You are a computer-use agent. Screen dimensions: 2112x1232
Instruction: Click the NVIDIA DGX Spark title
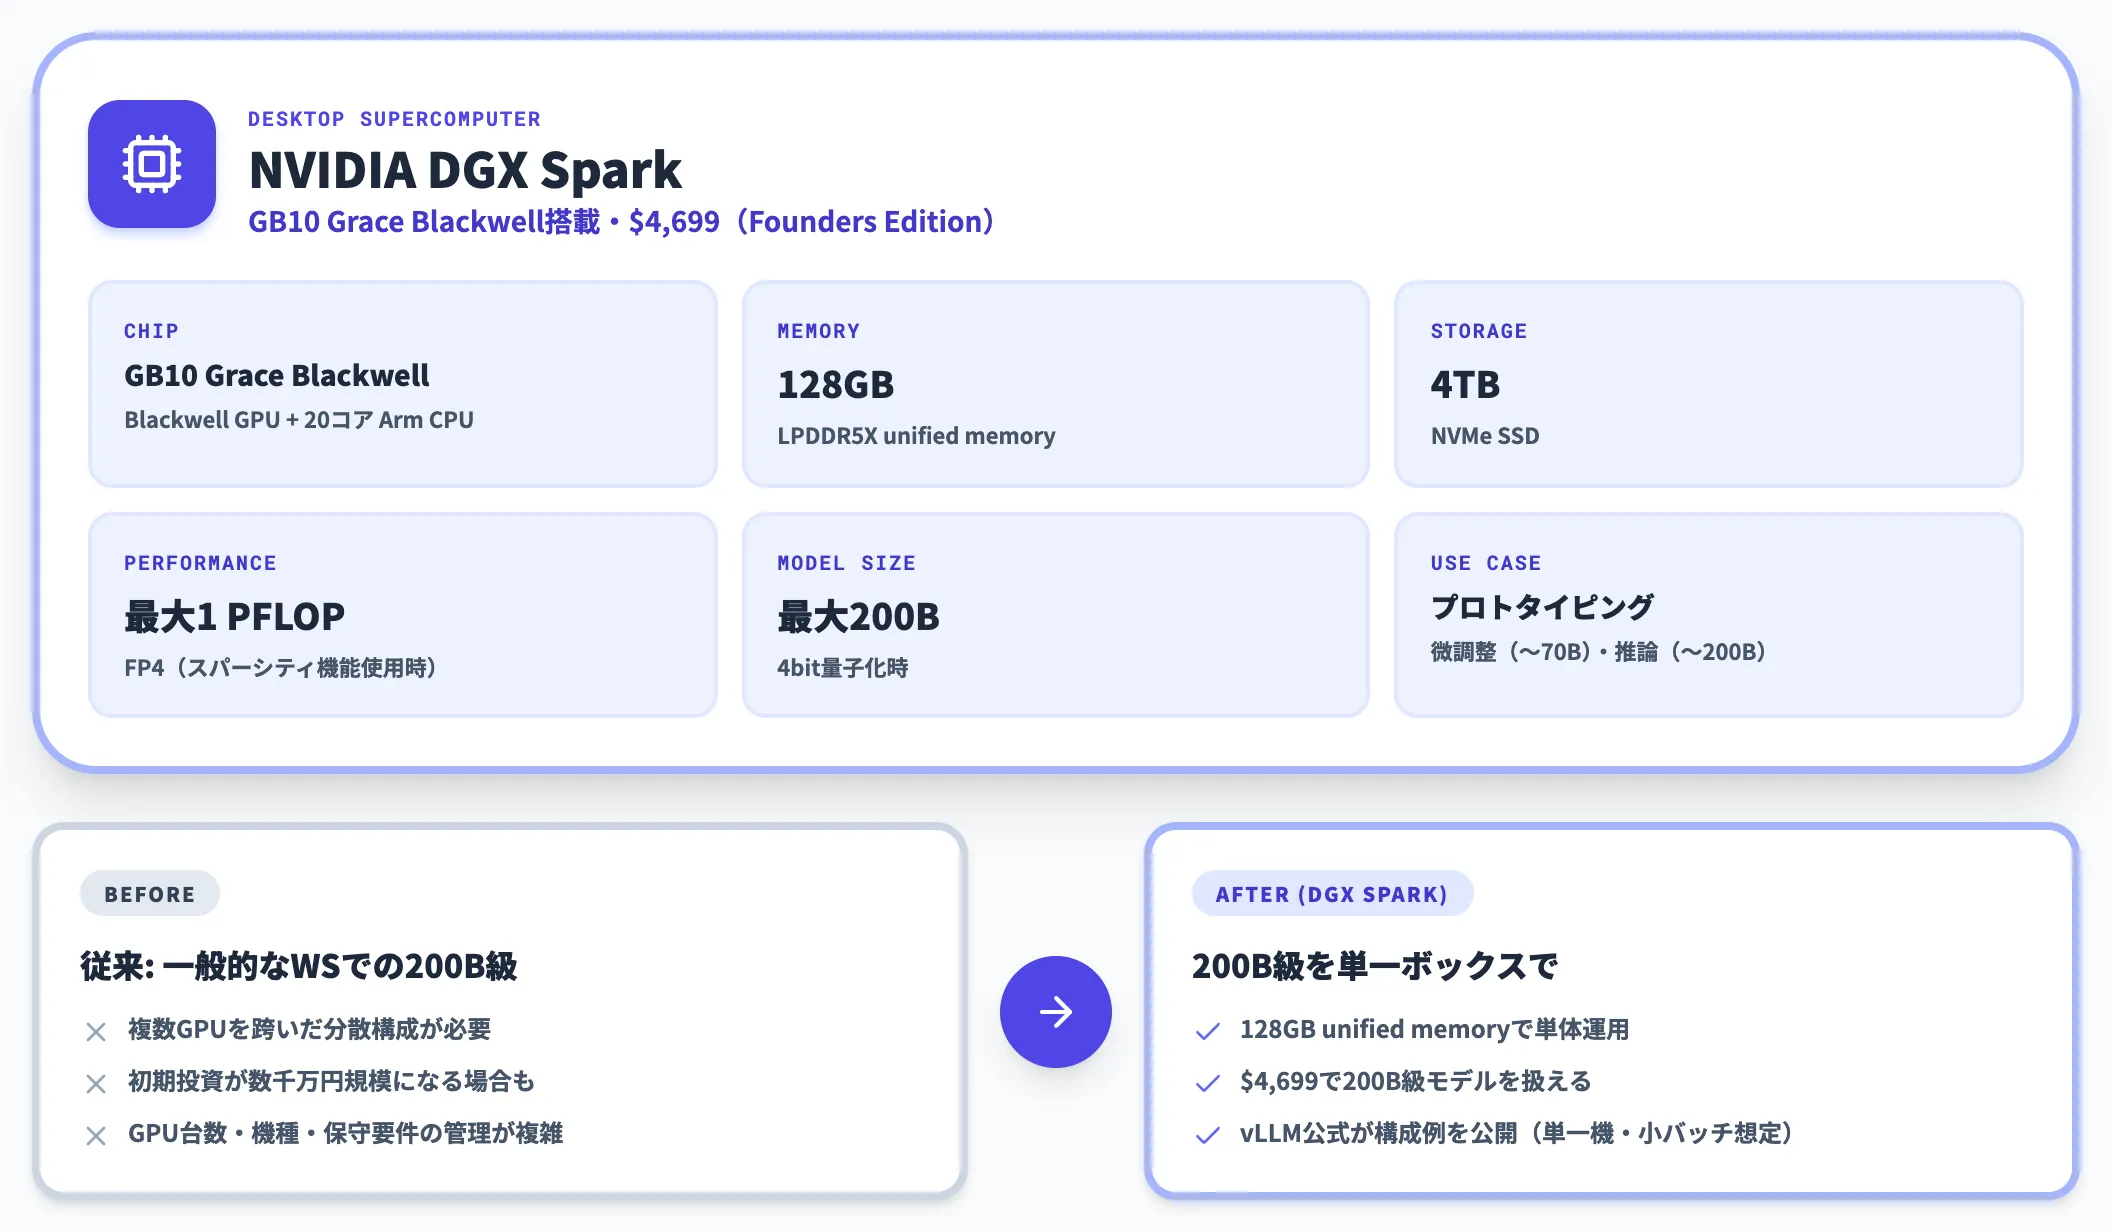pyautogui.click(x=465, y=170)
